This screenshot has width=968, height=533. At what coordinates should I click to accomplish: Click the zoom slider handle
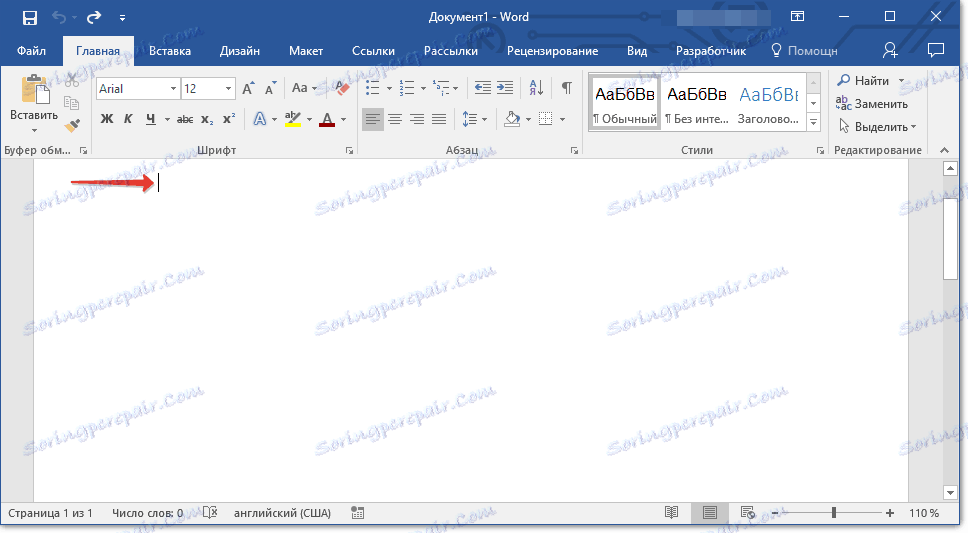click(x=834, y=513)
